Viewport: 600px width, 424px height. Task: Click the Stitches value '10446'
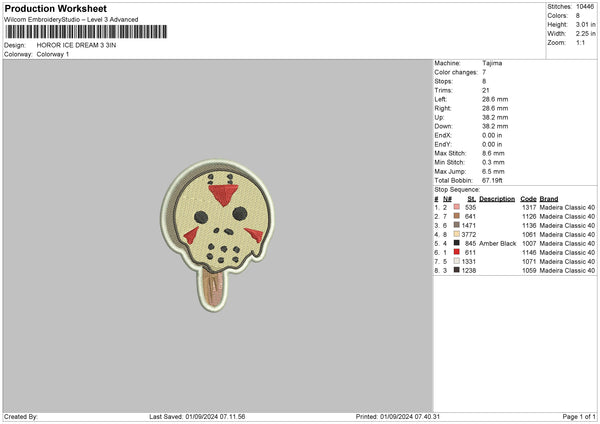tap(585, 7)
